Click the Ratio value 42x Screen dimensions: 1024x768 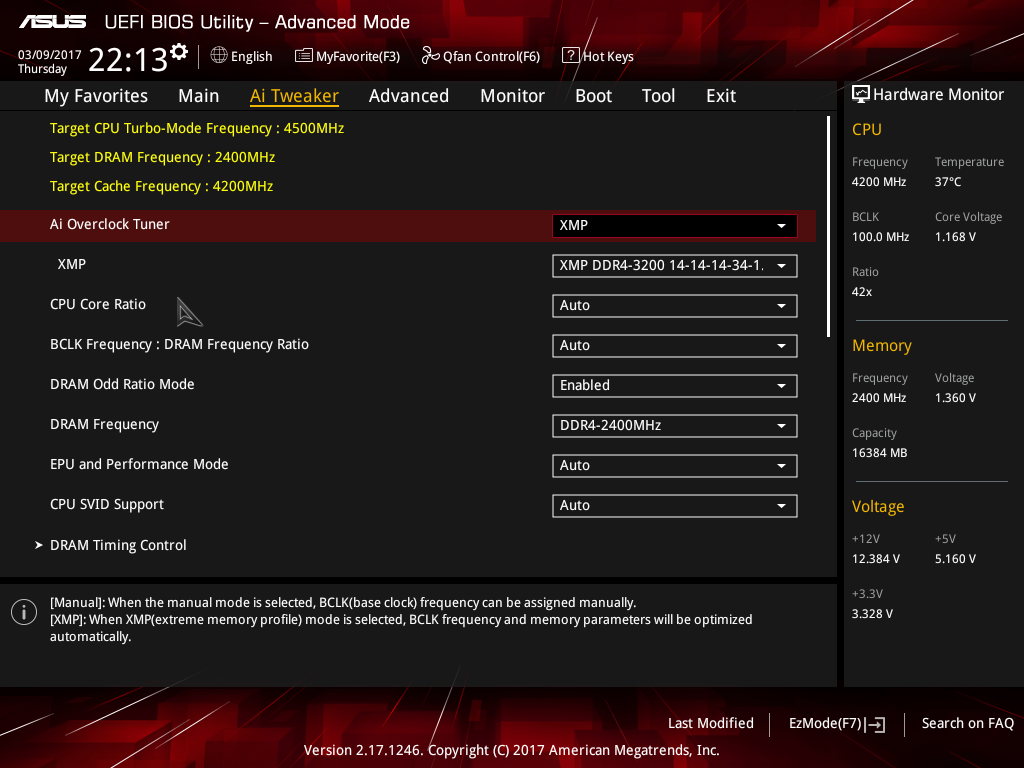point(861,292)
